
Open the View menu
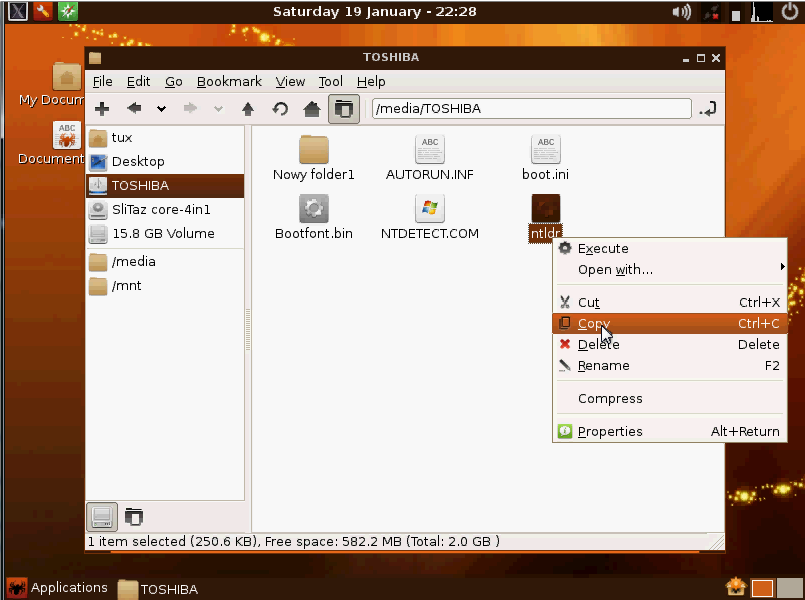290,82
